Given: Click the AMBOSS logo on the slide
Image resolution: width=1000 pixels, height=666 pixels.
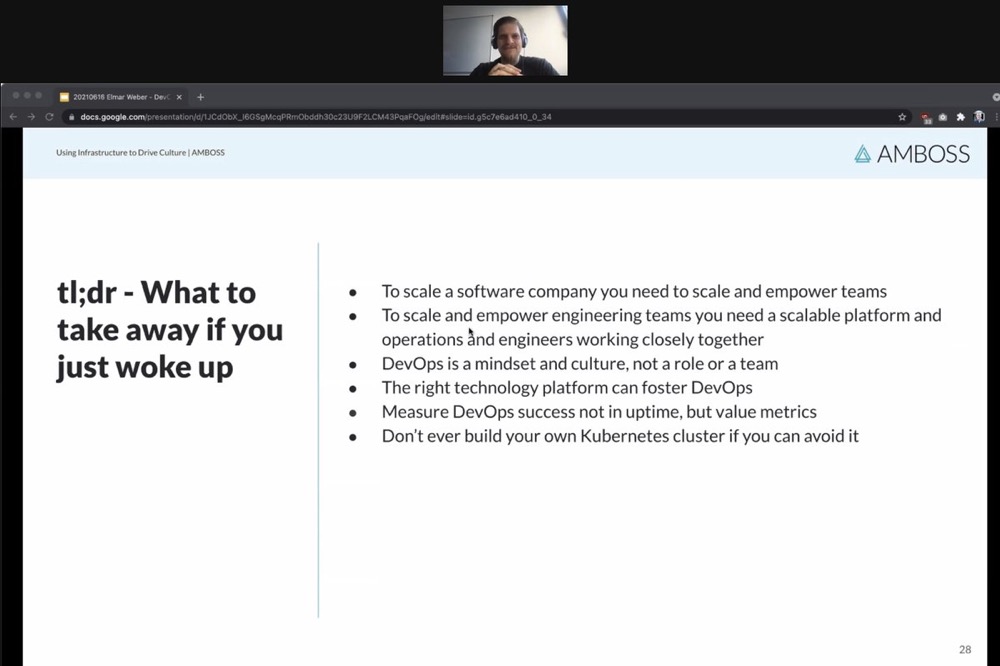Looking at the screenshot, I should pyautogui.click(x=912, y=154).
